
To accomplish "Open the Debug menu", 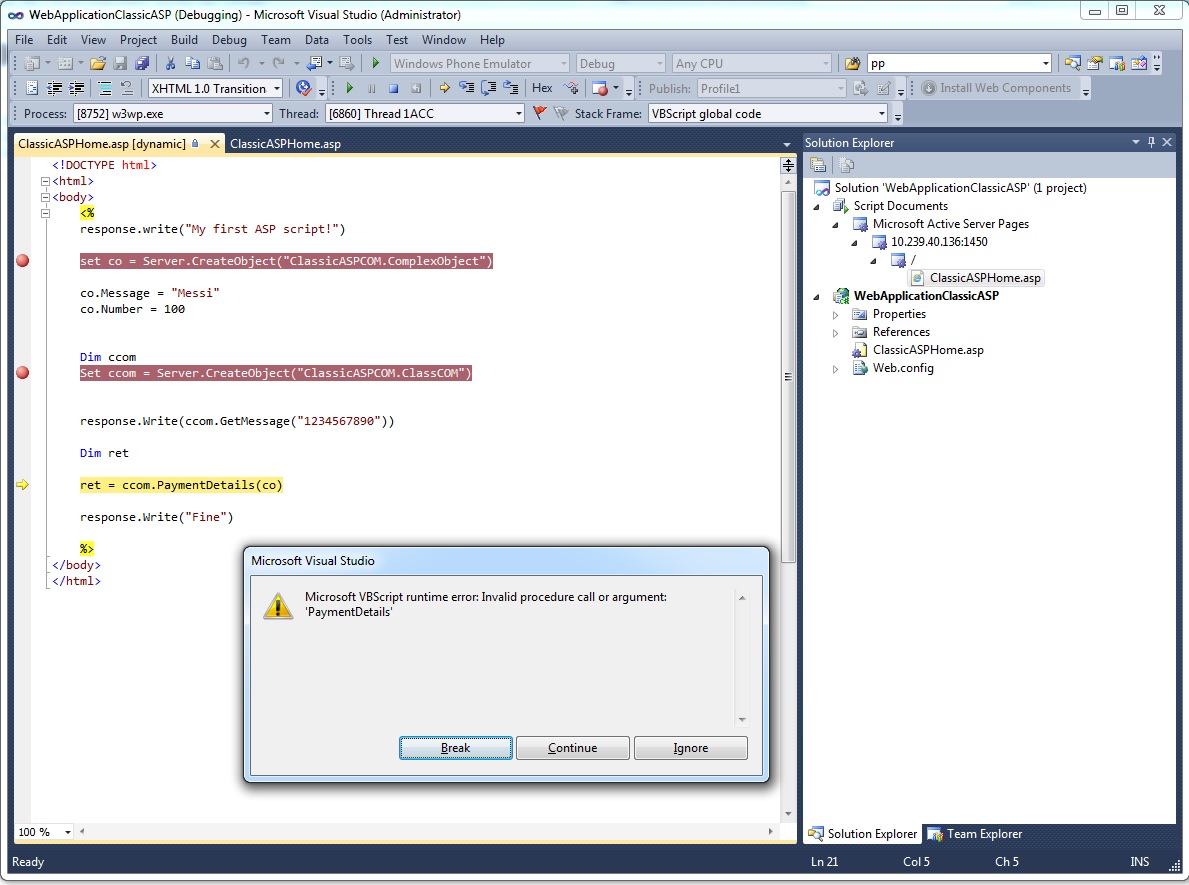I will [229, 39].
